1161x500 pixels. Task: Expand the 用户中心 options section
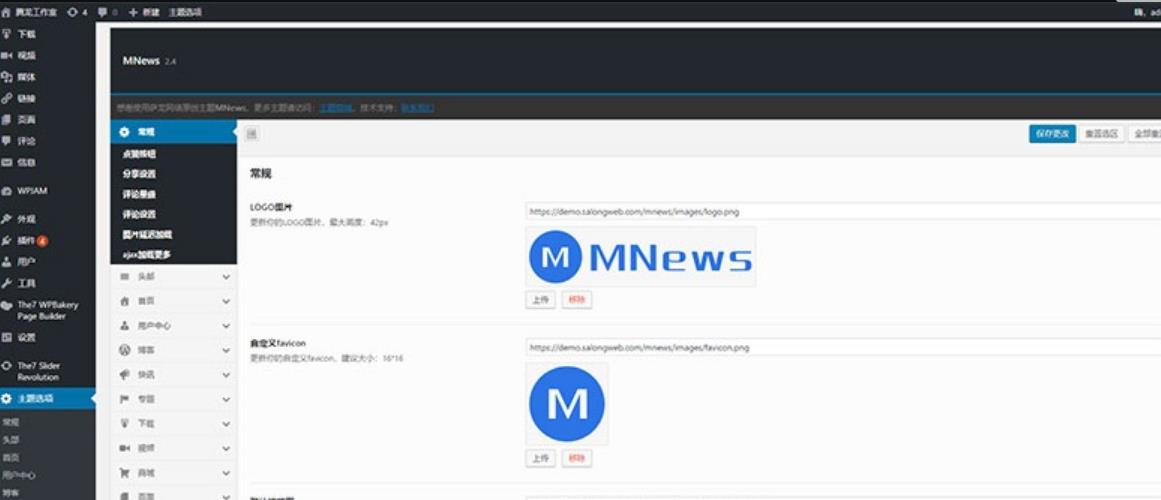pyautogui.click(x=226, y=326)
